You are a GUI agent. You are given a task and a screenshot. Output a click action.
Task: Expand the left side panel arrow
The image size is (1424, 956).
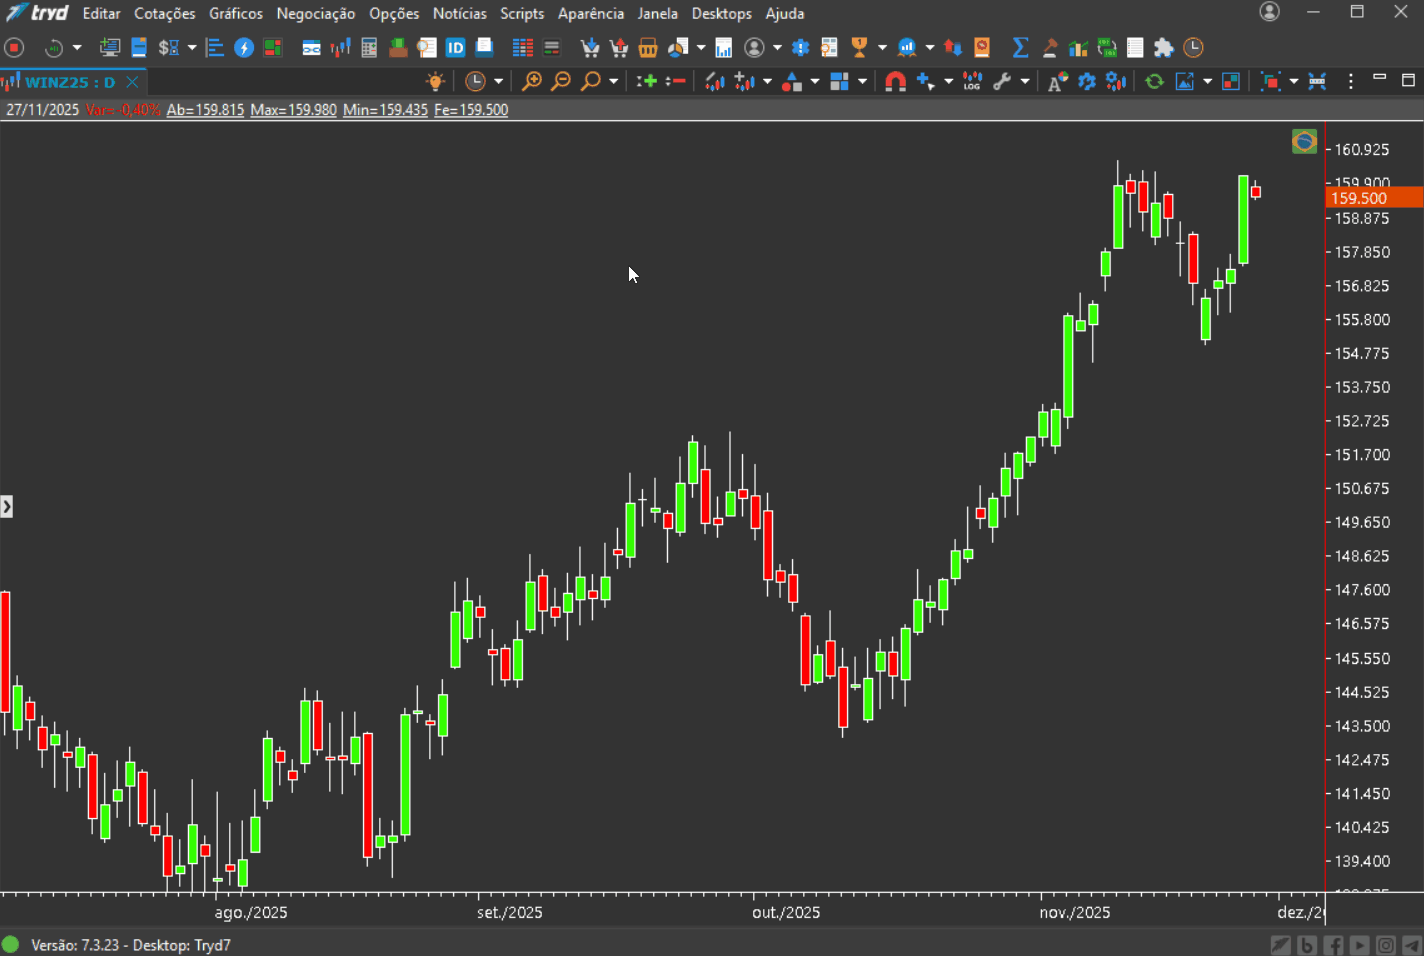[6, 507]
